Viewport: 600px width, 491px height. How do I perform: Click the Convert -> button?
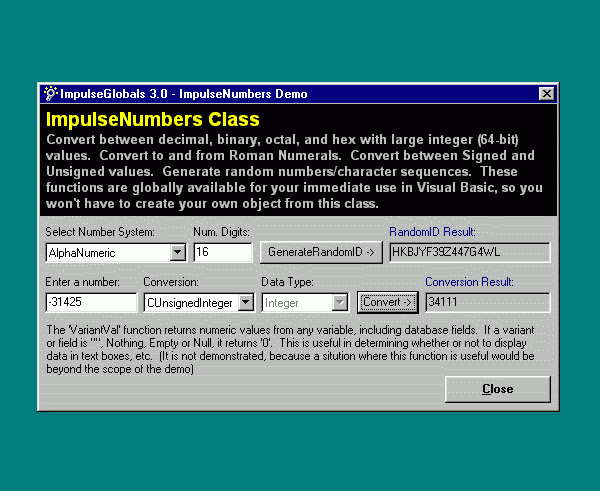[388, 302]
